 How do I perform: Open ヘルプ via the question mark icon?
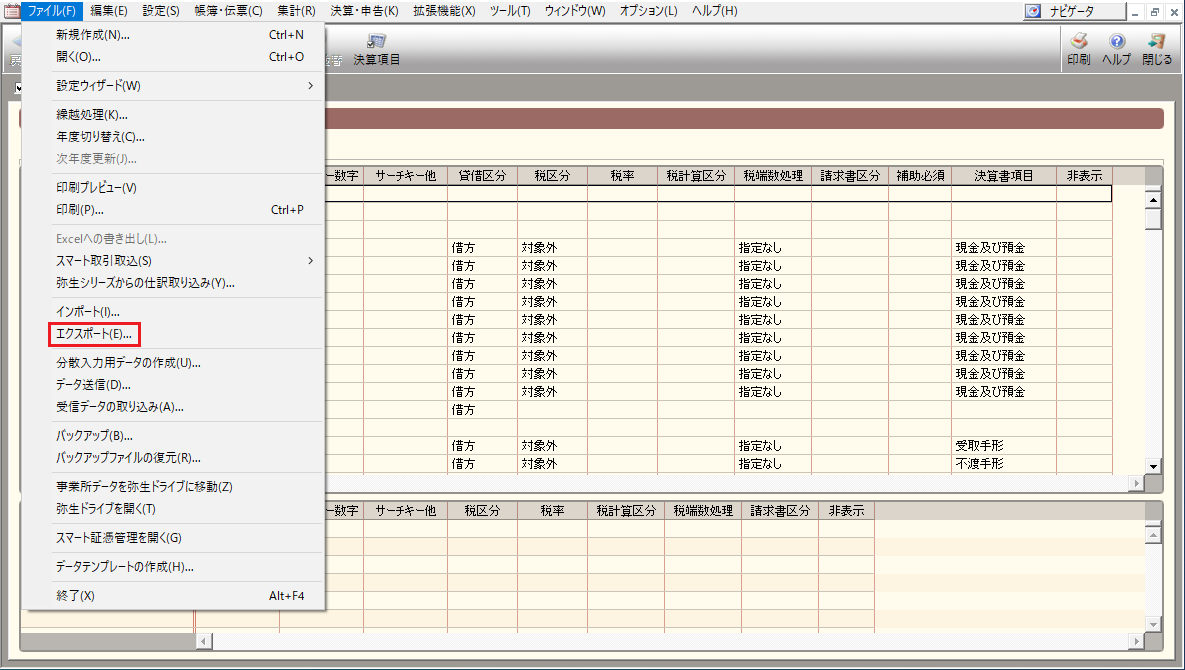1116,44
